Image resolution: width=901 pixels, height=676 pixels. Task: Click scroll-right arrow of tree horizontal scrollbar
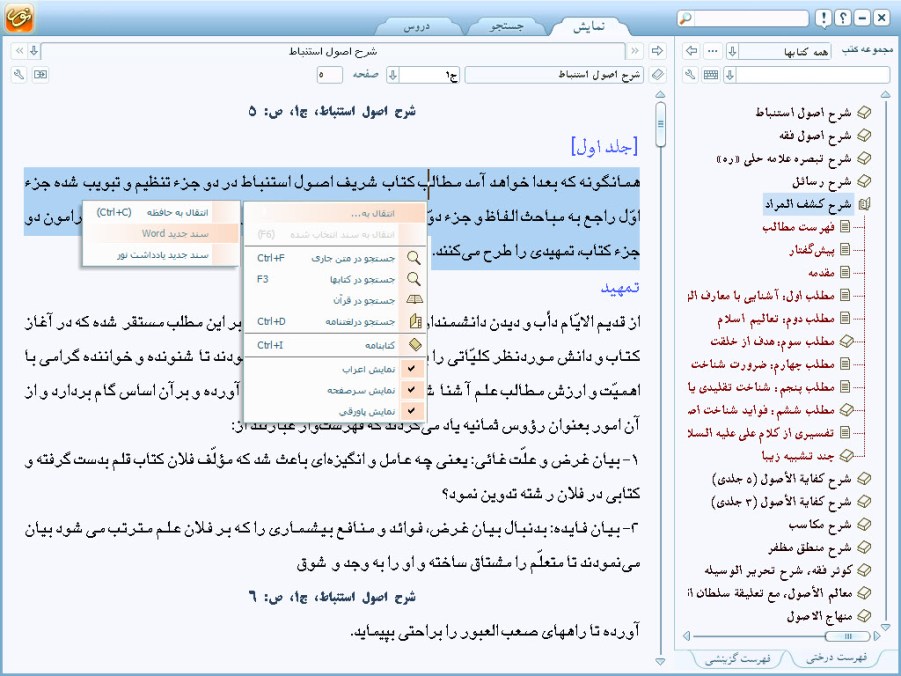click(877, 636)
